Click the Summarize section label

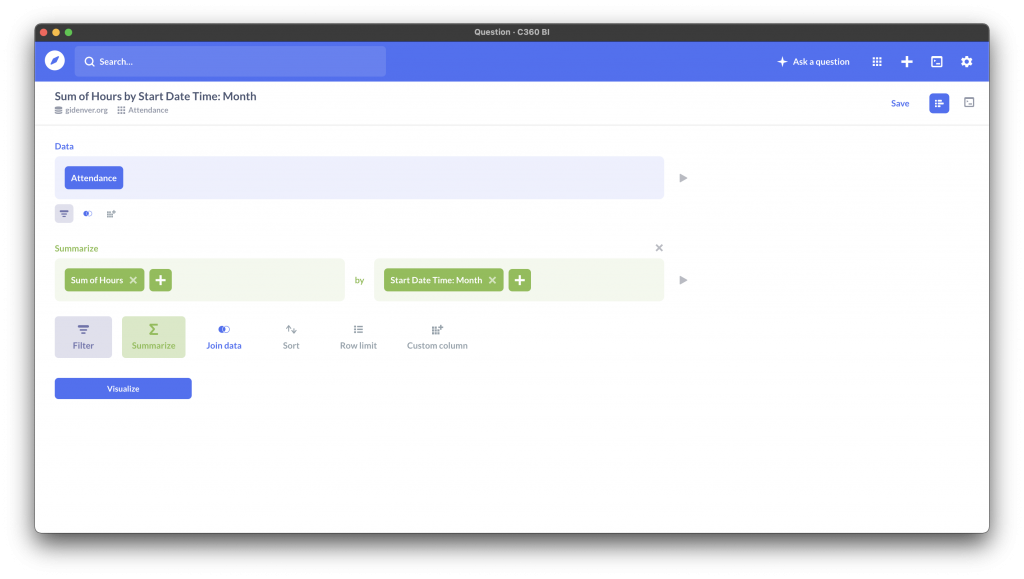76,248
